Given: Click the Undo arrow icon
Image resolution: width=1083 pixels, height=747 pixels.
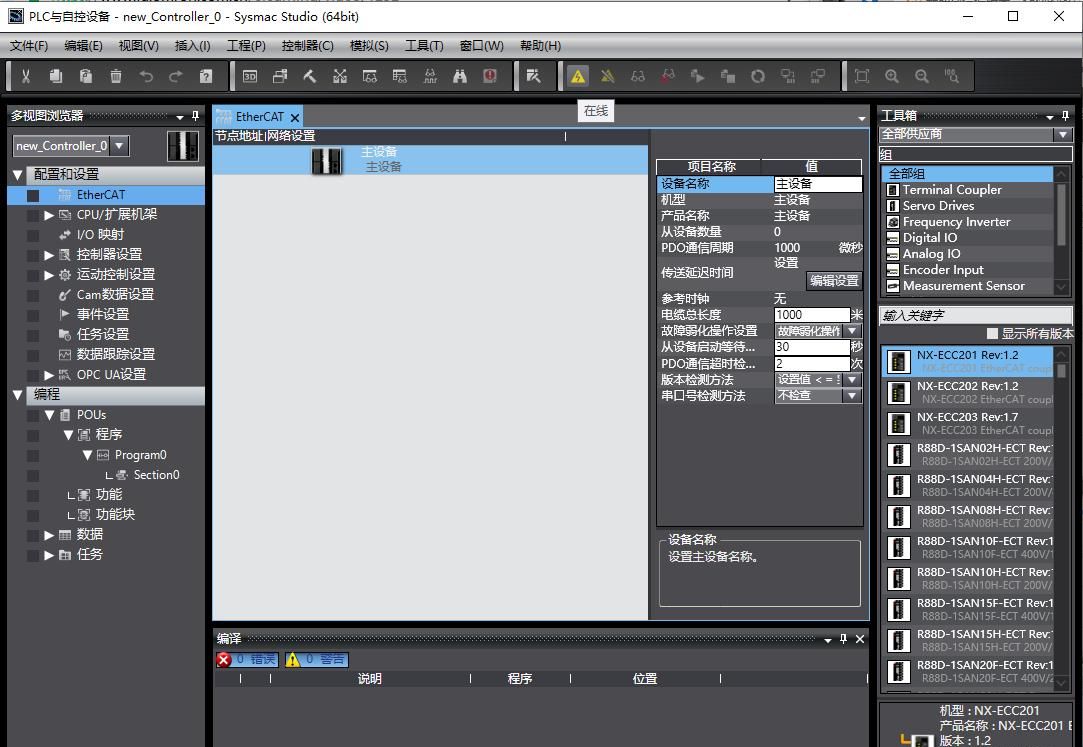Looking at the screenshot, I should pyautogui.click(x=146, y=76).
